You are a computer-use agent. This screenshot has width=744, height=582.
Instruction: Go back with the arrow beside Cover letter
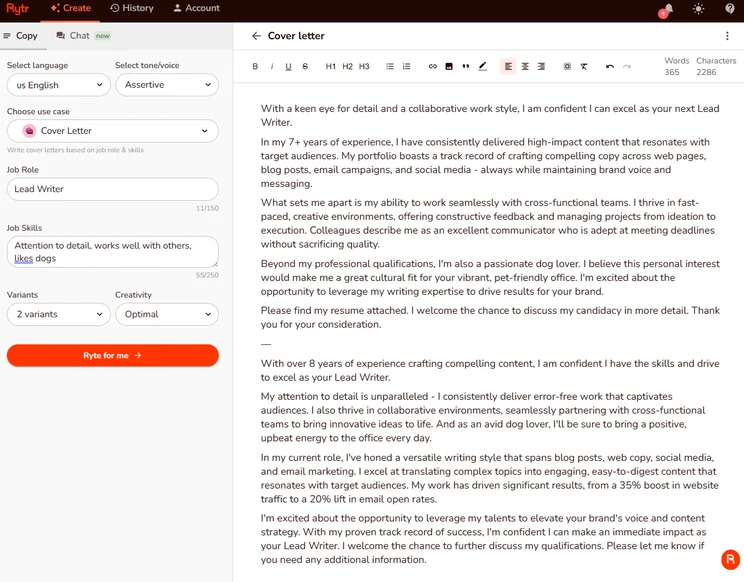click(256, 36)
